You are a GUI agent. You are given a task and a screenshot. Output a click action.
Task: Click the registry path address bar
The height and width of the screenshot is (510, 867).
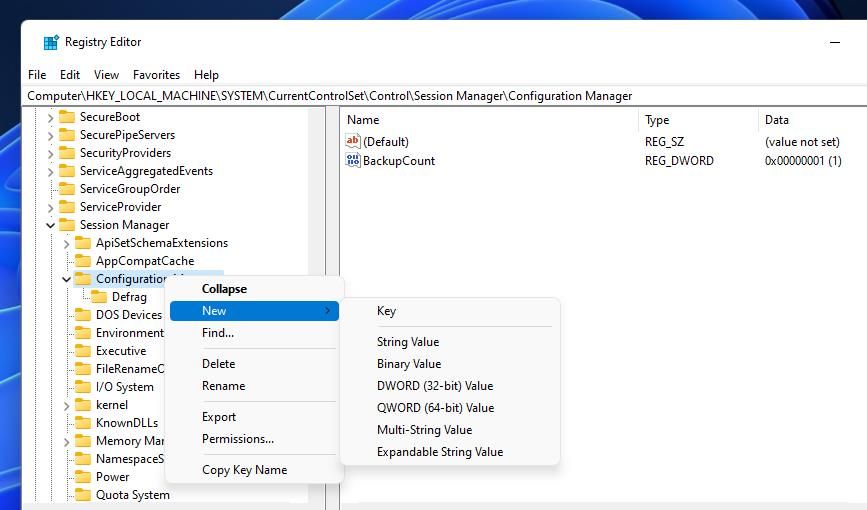[x=445, y=96]
